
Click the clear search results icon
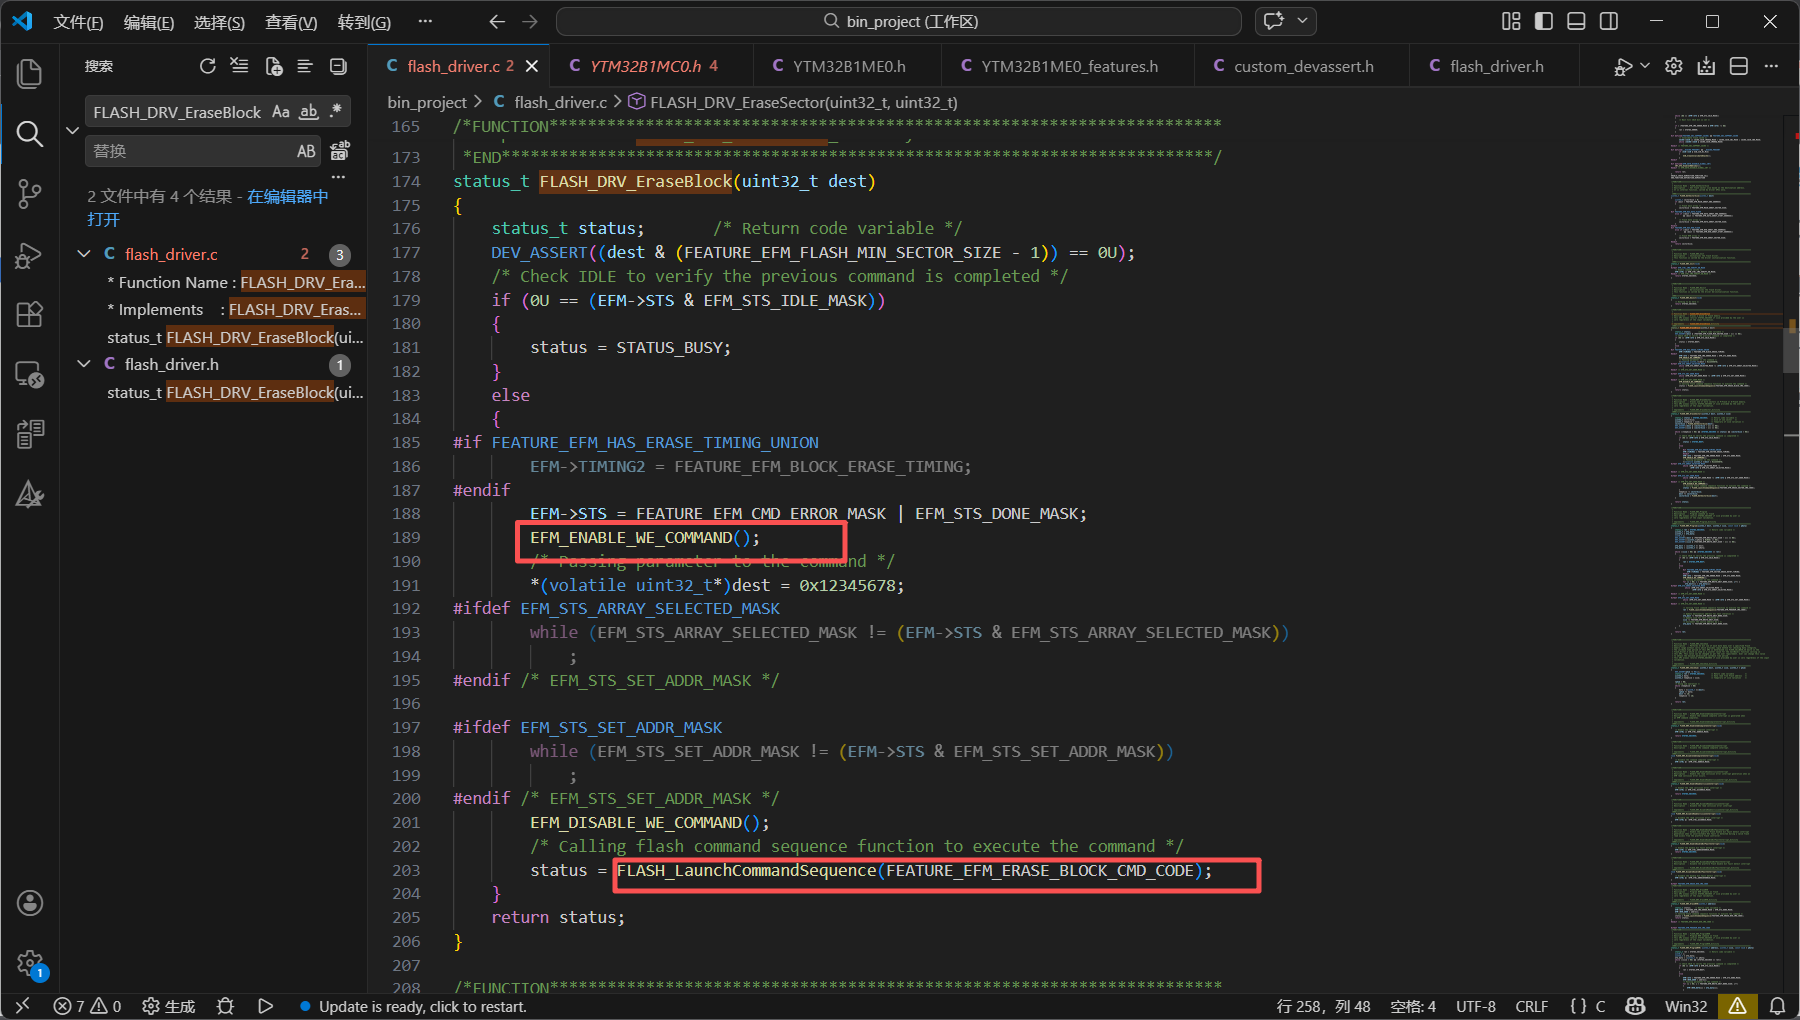239,66
